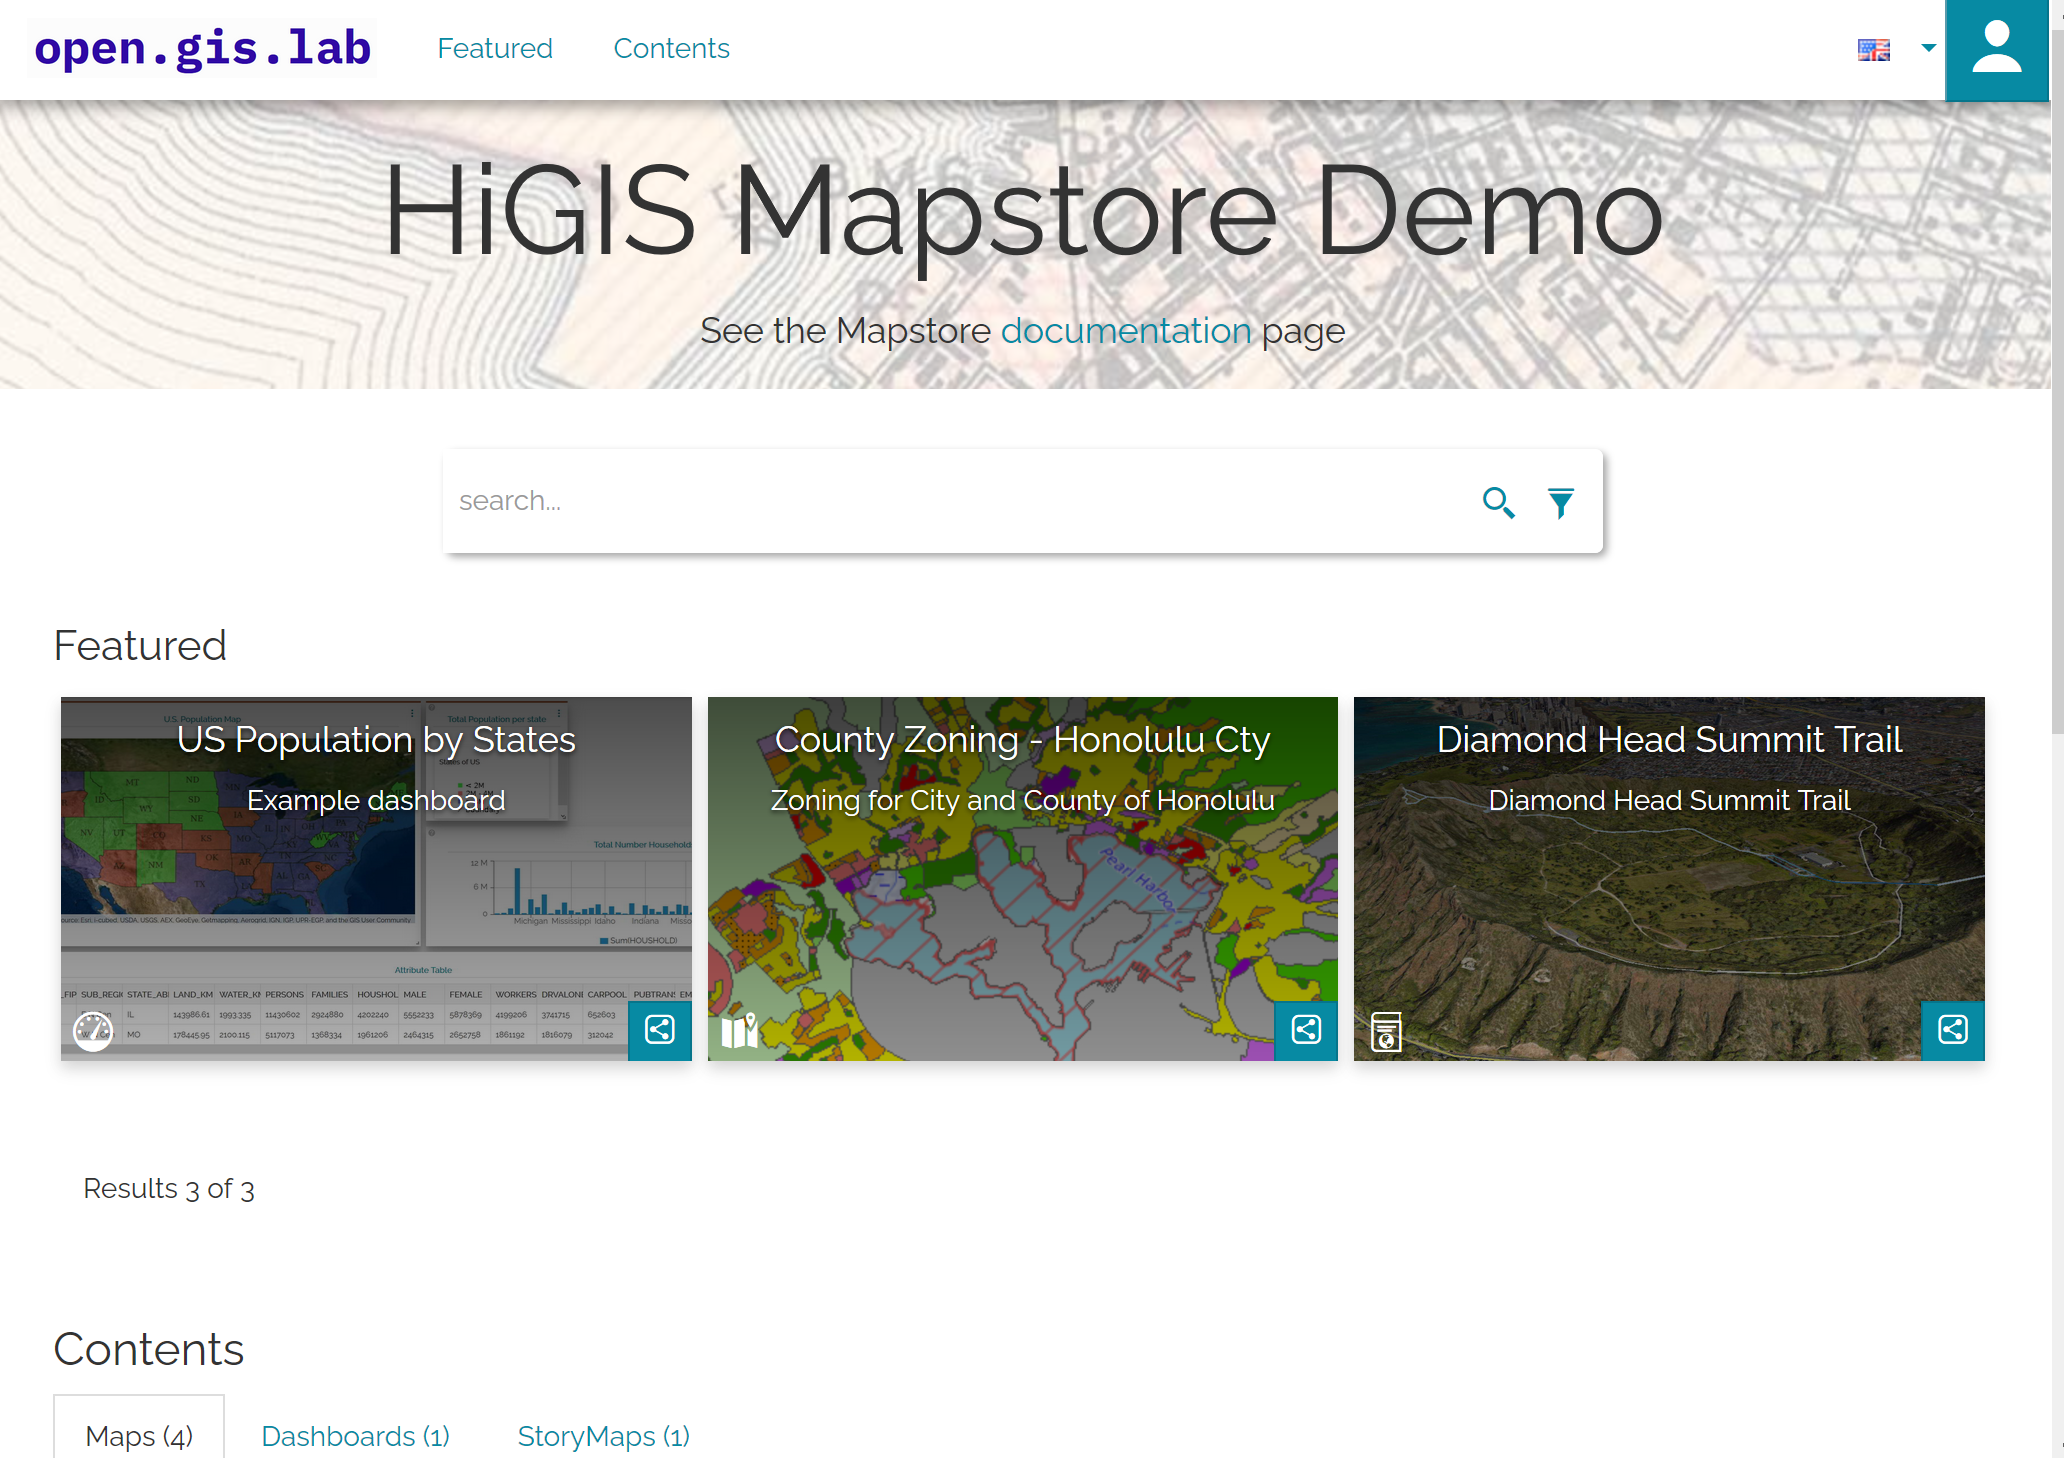Open the filter funnel icon
Screen dimensions: 2064x1458
[x=1560, y=502]
